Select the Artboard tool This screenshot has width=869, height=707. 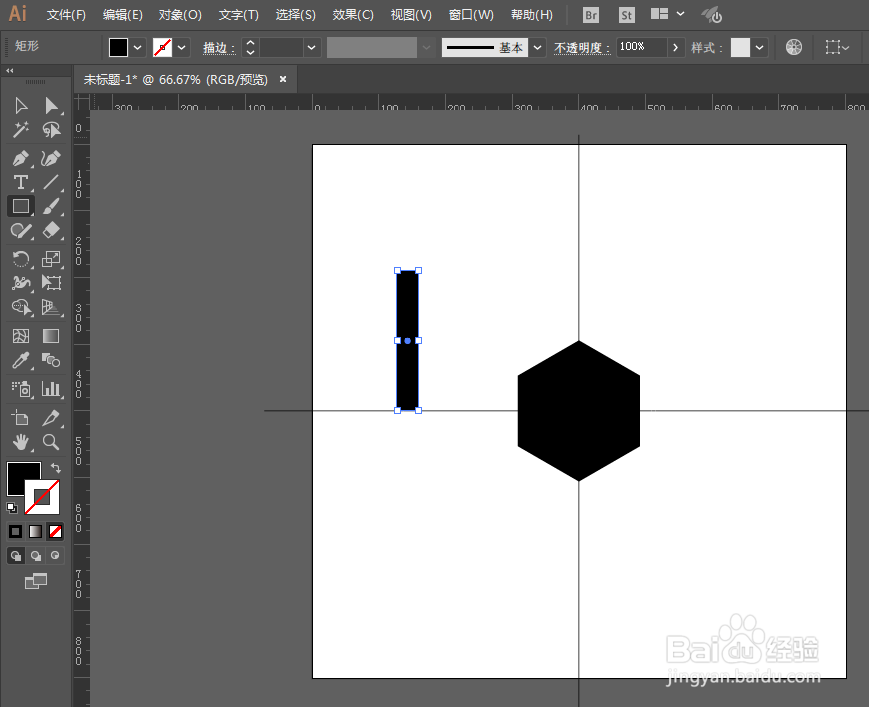pyautogui.click(x=21, y=418)
